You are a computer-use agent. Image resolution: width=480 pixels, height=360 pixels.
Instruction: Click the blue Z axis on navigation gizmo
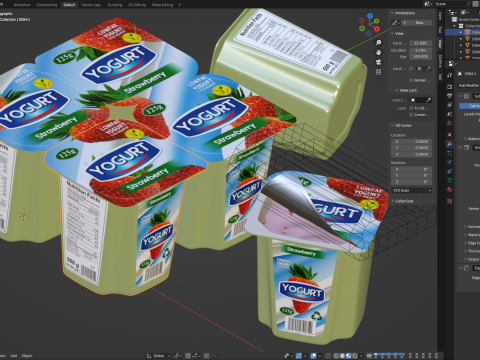point(370,16)
